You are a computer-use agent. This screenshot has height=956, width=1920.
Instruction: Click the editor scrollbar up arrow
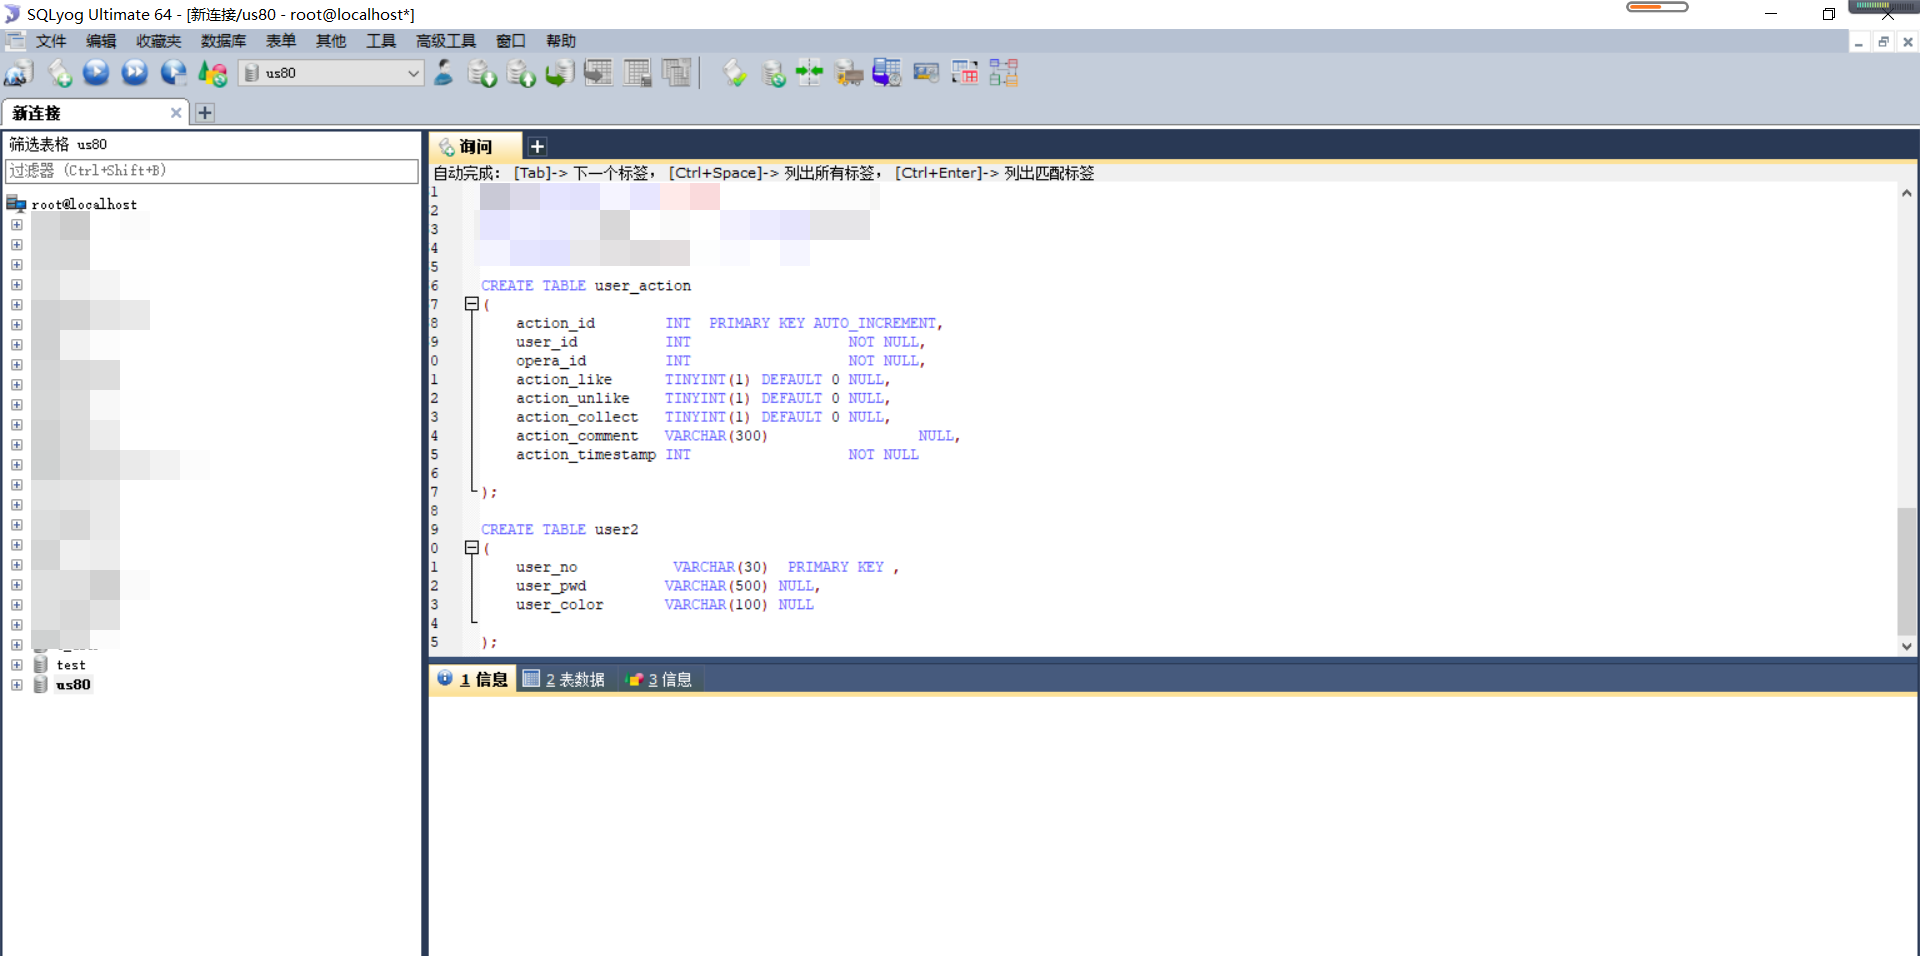(1907, 193)
